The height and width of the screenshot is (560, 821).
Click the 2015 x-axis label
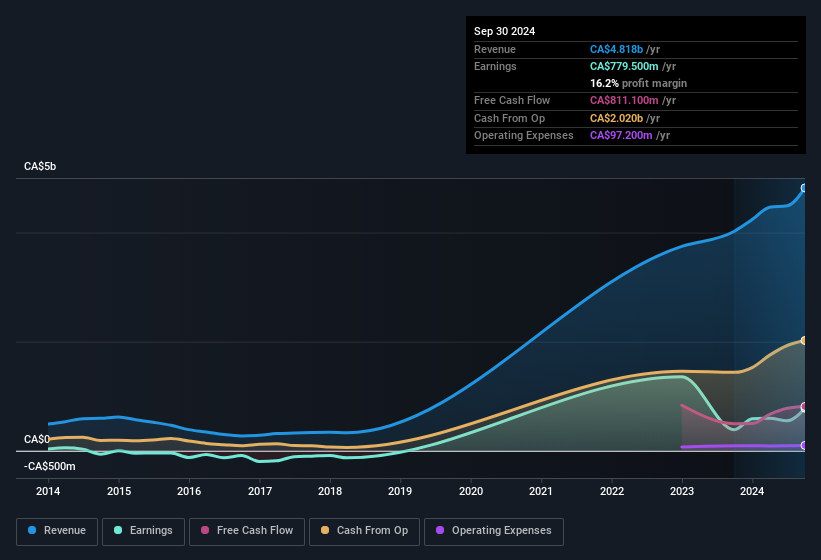coord(119,491)
